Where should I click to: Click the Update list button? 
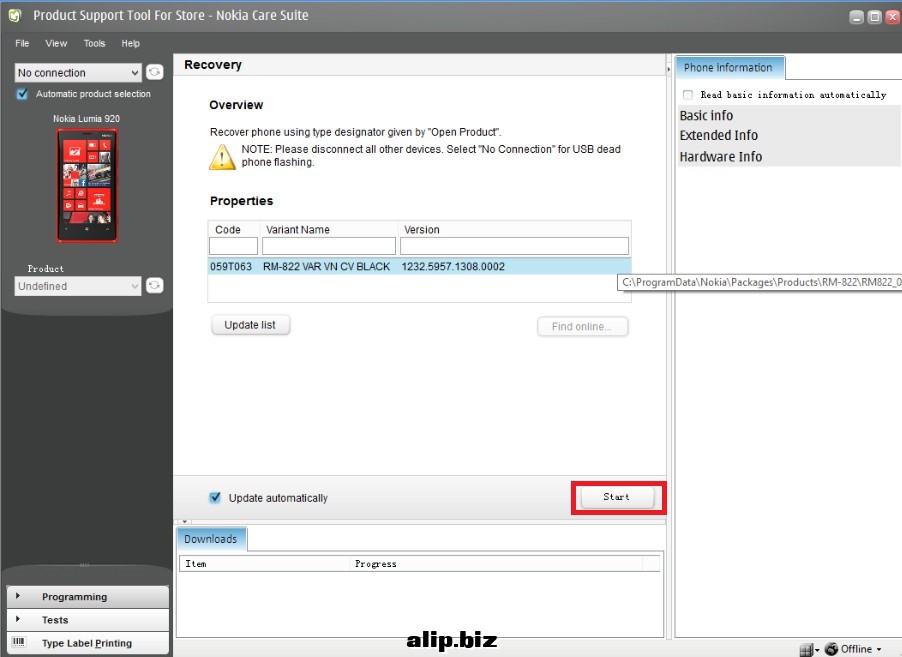pos(250,325)
